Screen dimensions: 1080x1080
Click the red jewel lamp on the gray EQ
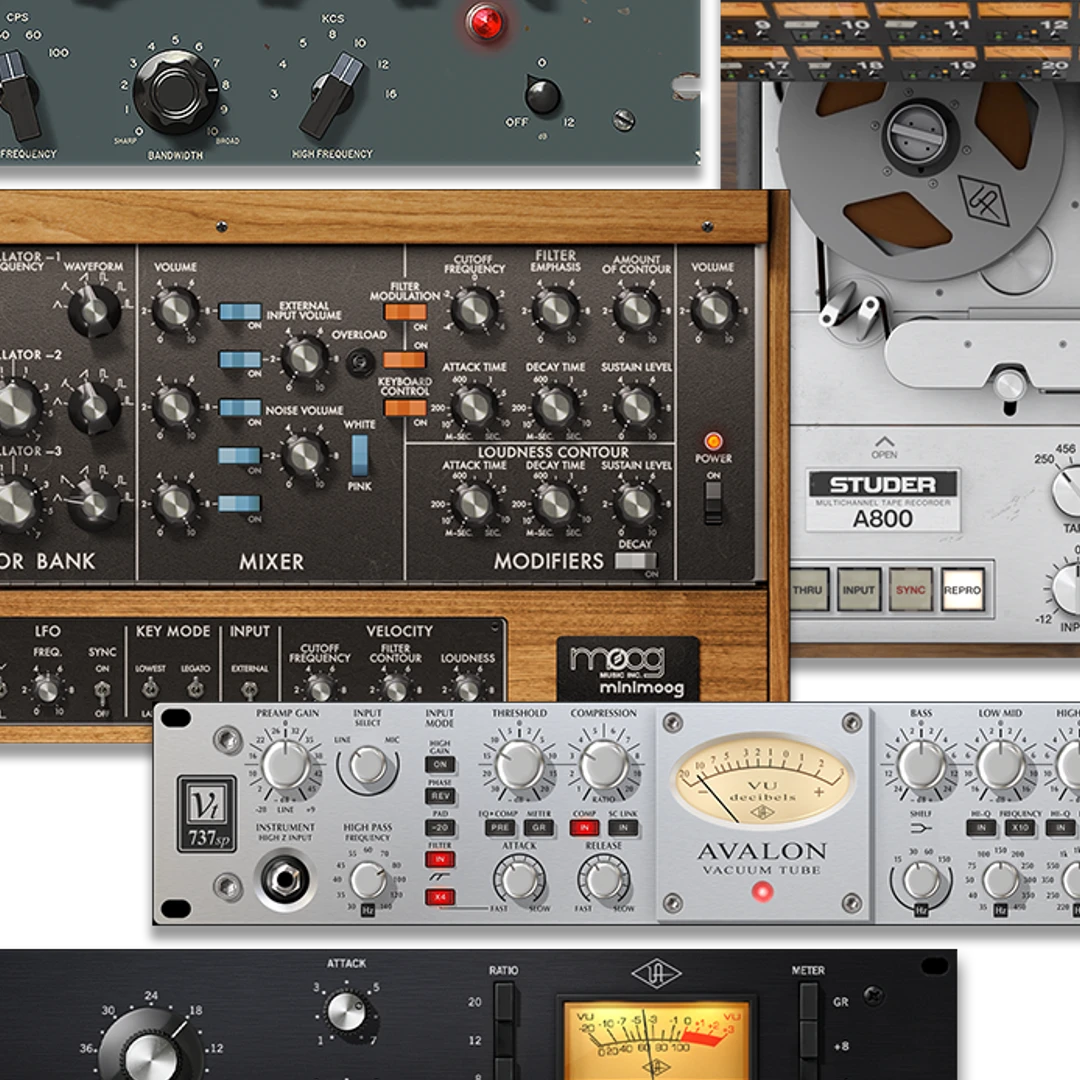(x=486, y=22)
